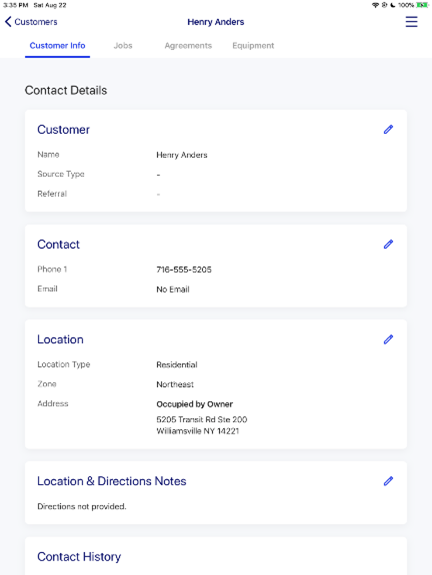Viewport: 432px width, 575px height.
Task: Open the Equipment tab
Action: (253, 45)
